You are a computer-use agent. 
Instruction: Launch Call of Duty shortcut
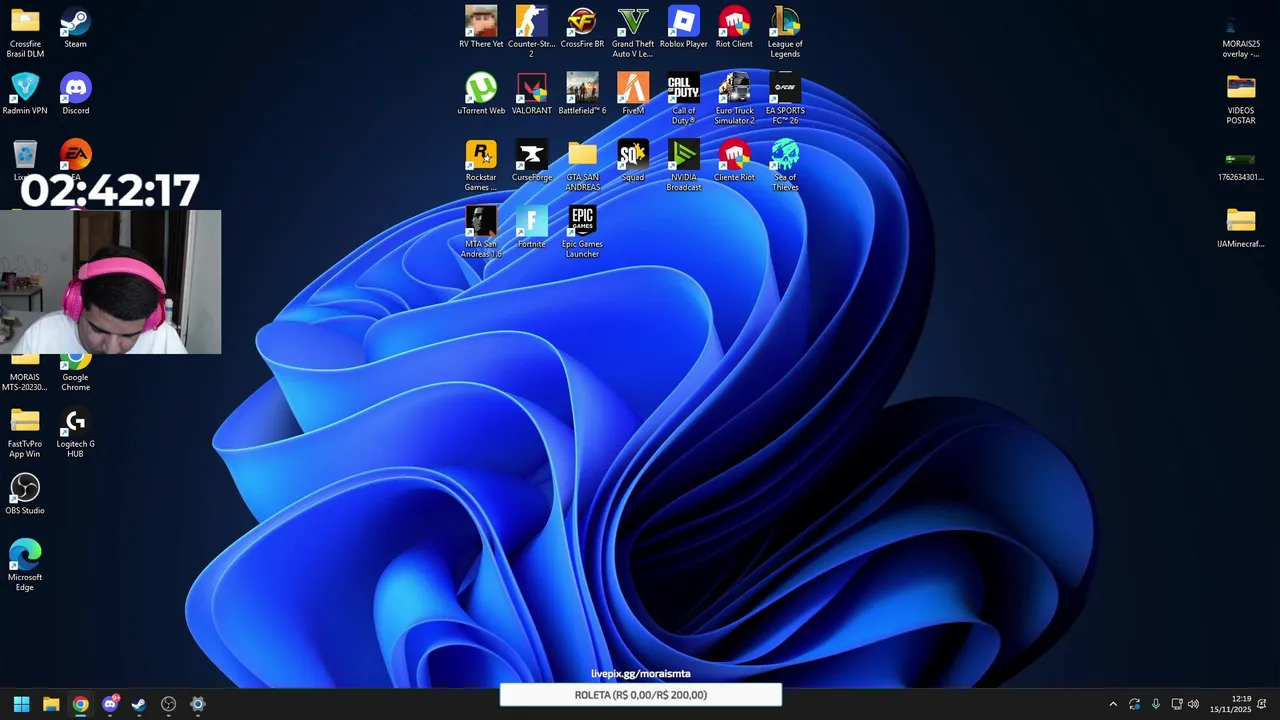[684, 99]
